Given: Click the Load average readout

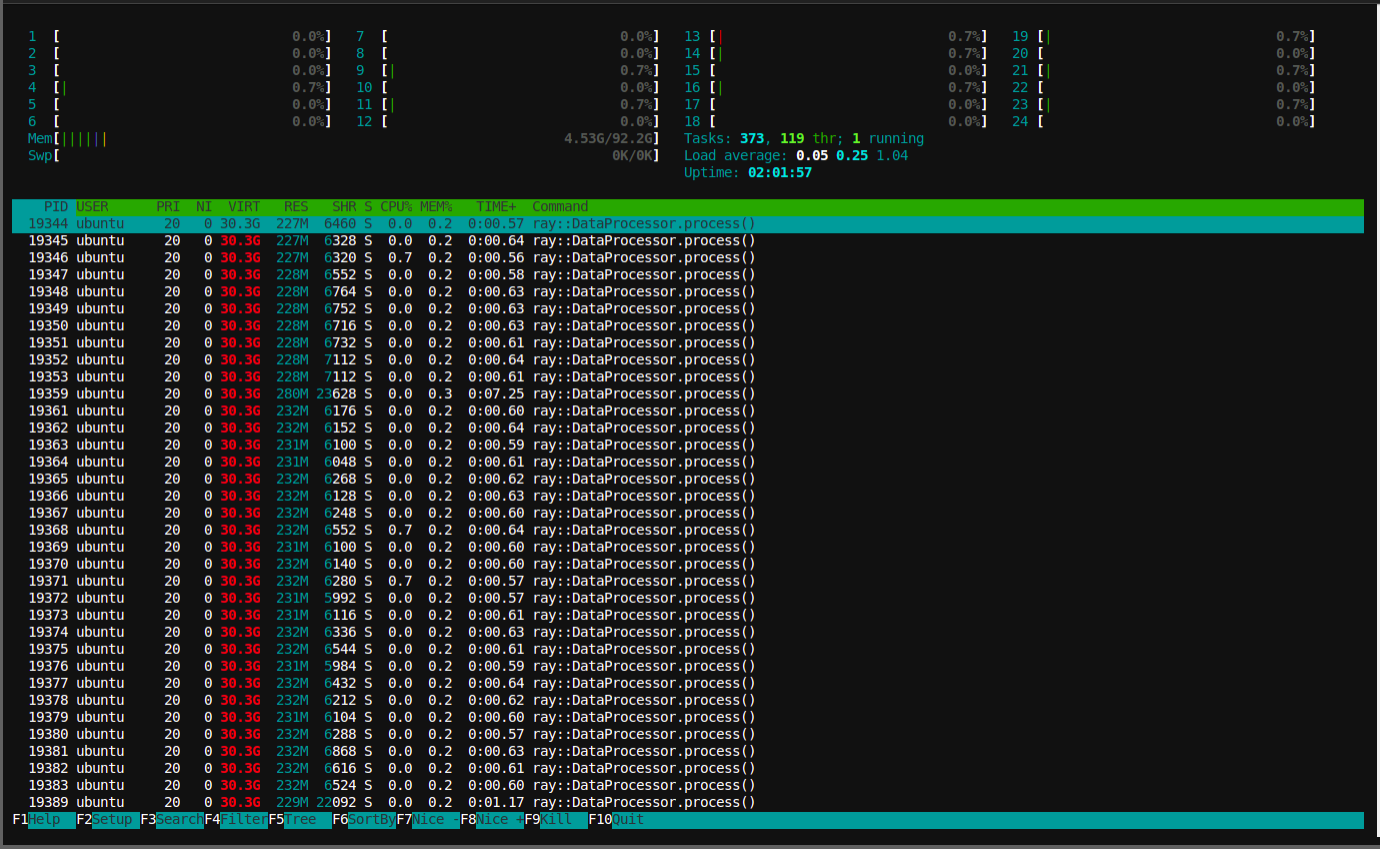Looking at the screenshot, I should (796, 156).
